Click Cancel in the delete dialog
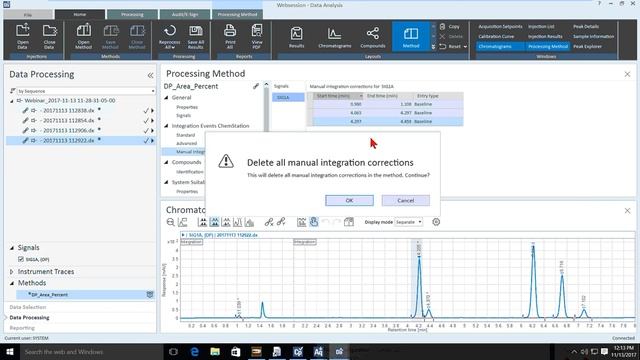 pos(406,200)
